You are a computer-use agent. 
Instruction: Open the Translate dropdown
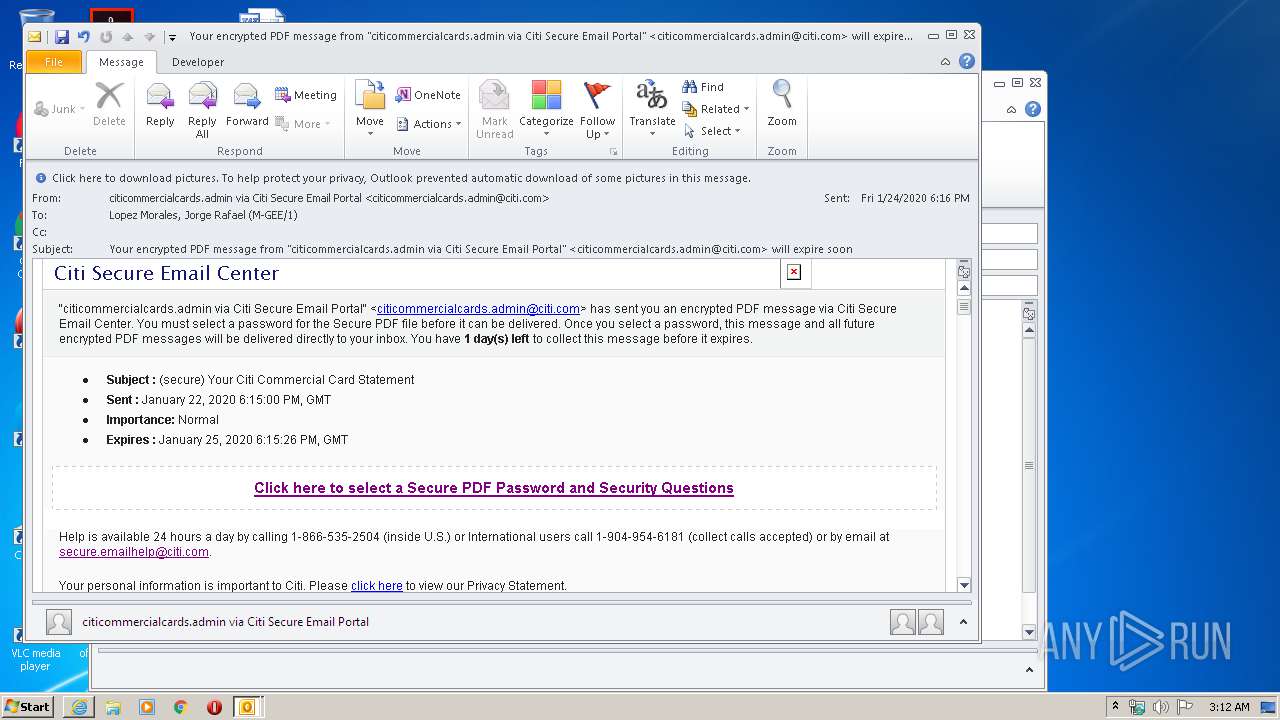tap(652, 109)
